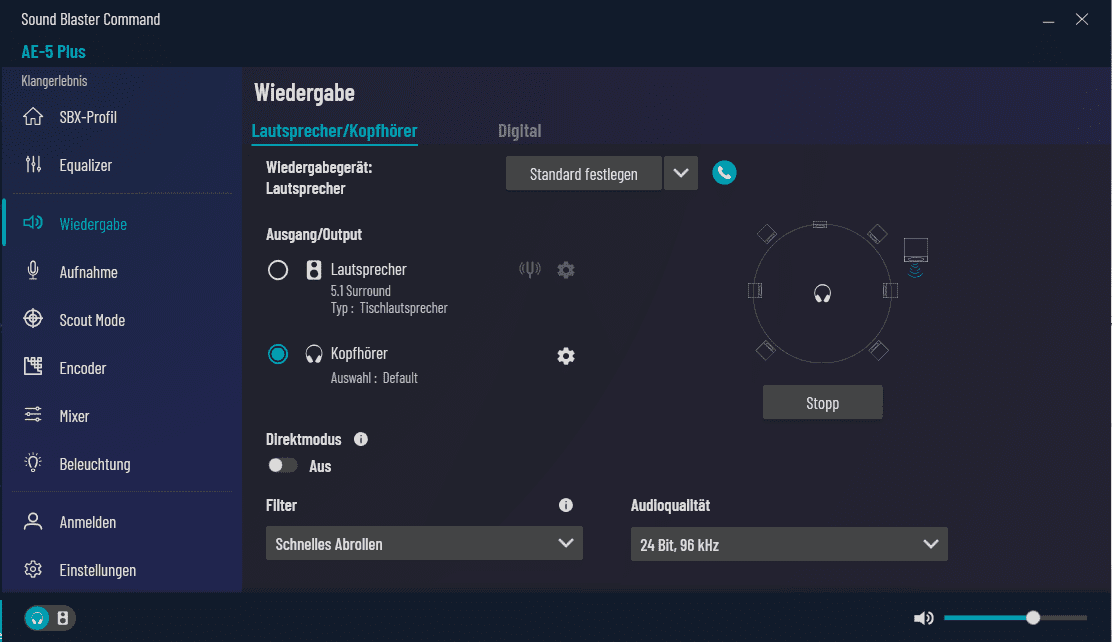
Task: Click the Aufnahme microphone icon
Action: [33, 270]
